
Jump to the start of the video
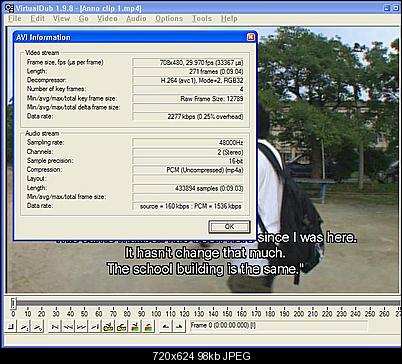click(x=55, y=326)
